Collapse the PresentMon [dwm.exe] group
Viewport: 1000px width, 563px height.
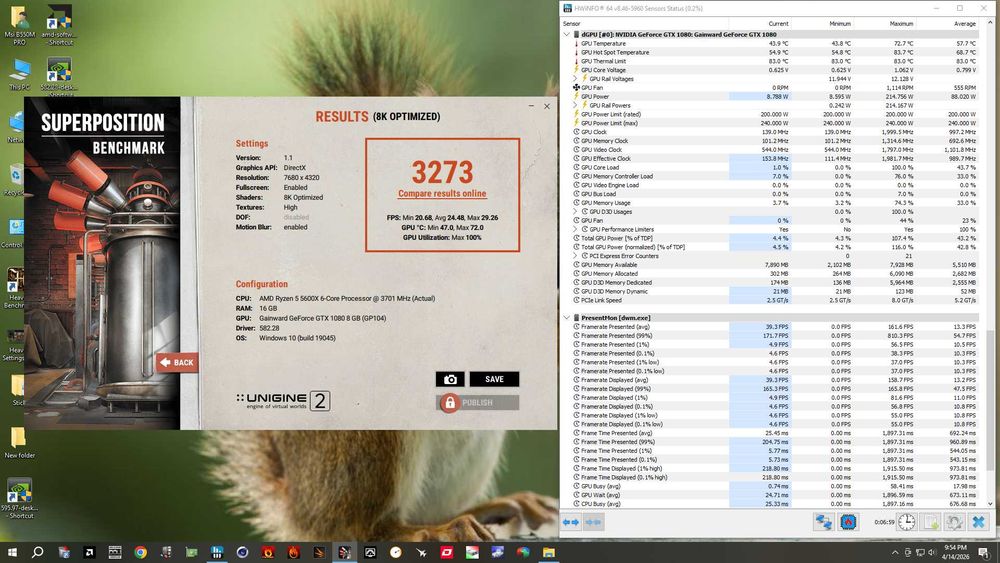pyautogui.click(x=566, y=318)
